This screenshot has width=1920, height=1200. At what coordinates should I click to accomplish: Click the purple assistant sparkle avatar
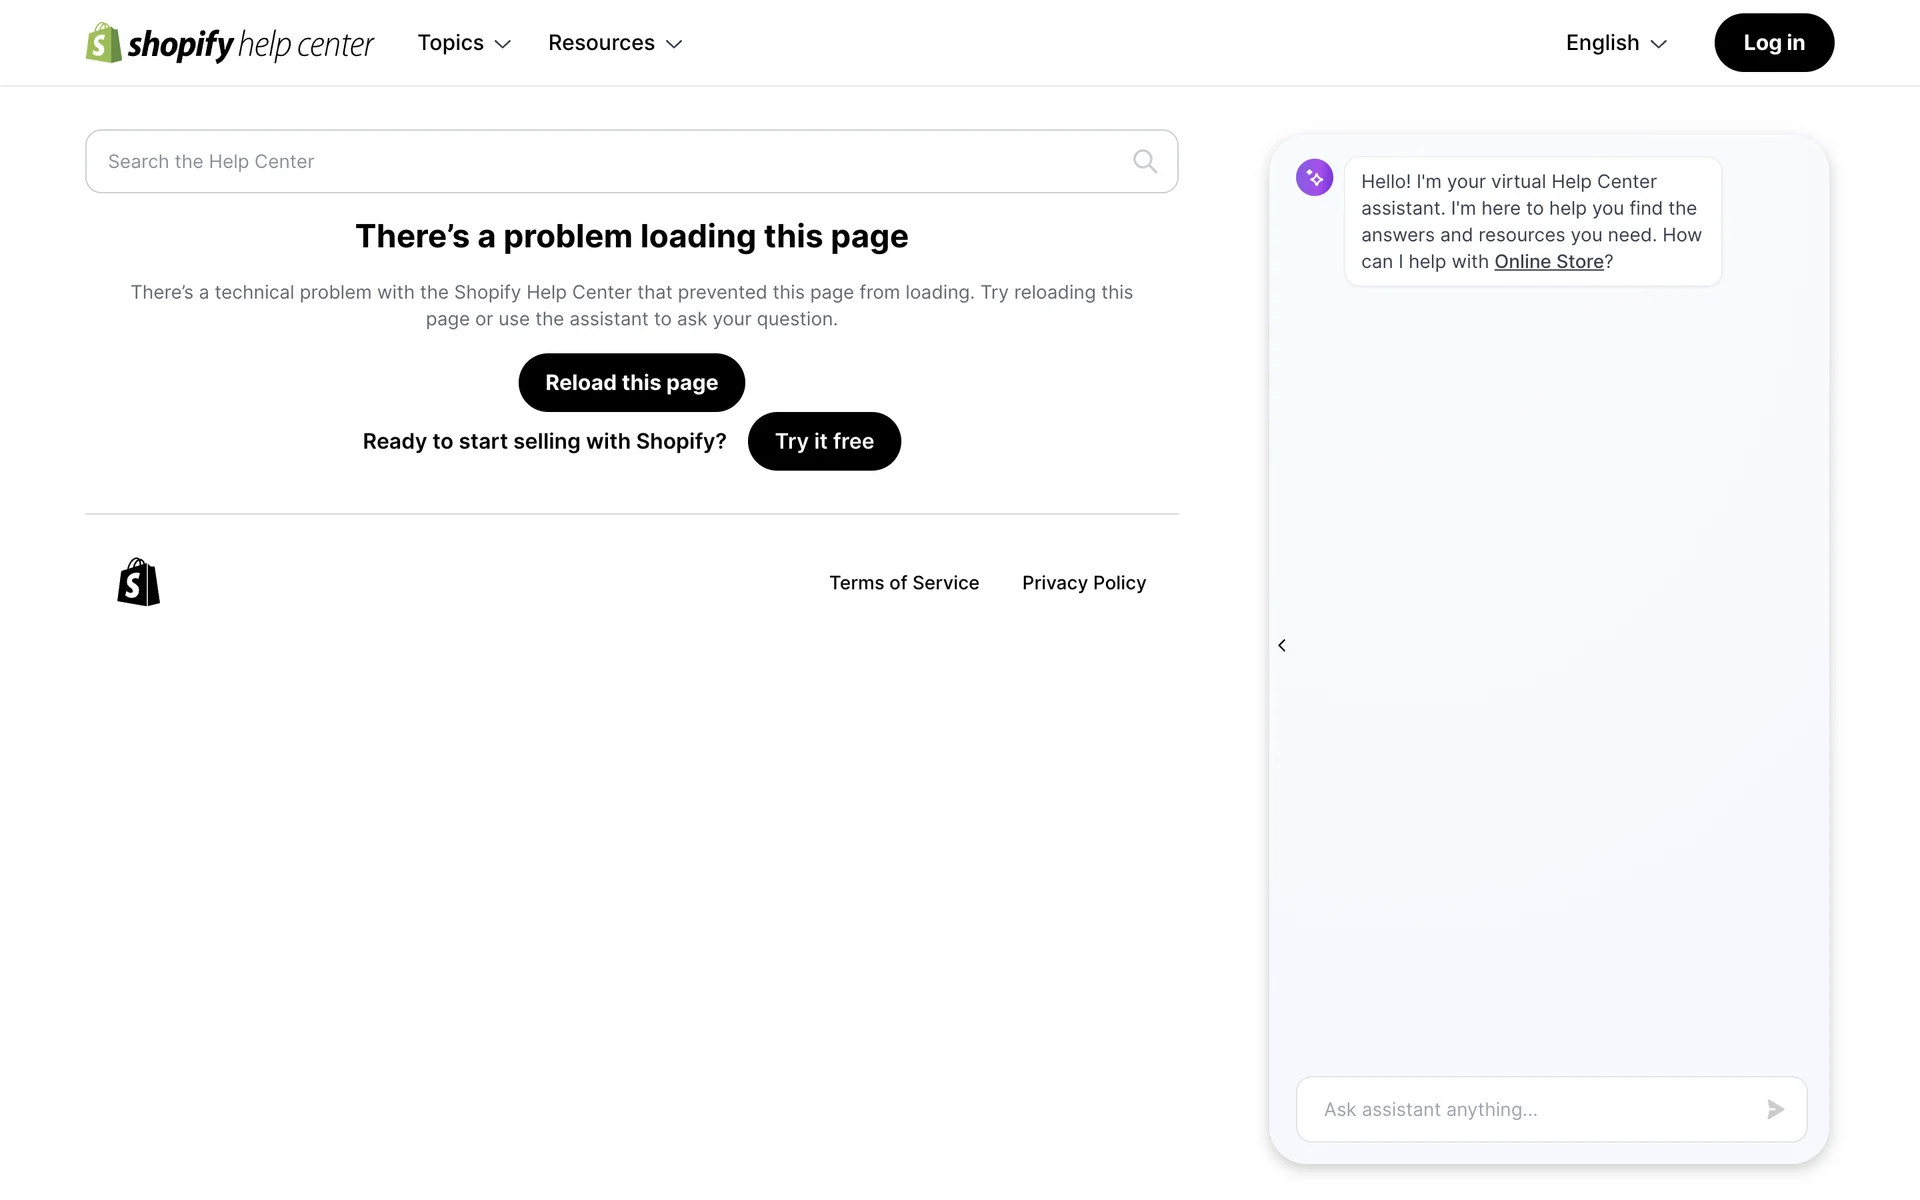pyautogui.click(x=1314, y=178)
